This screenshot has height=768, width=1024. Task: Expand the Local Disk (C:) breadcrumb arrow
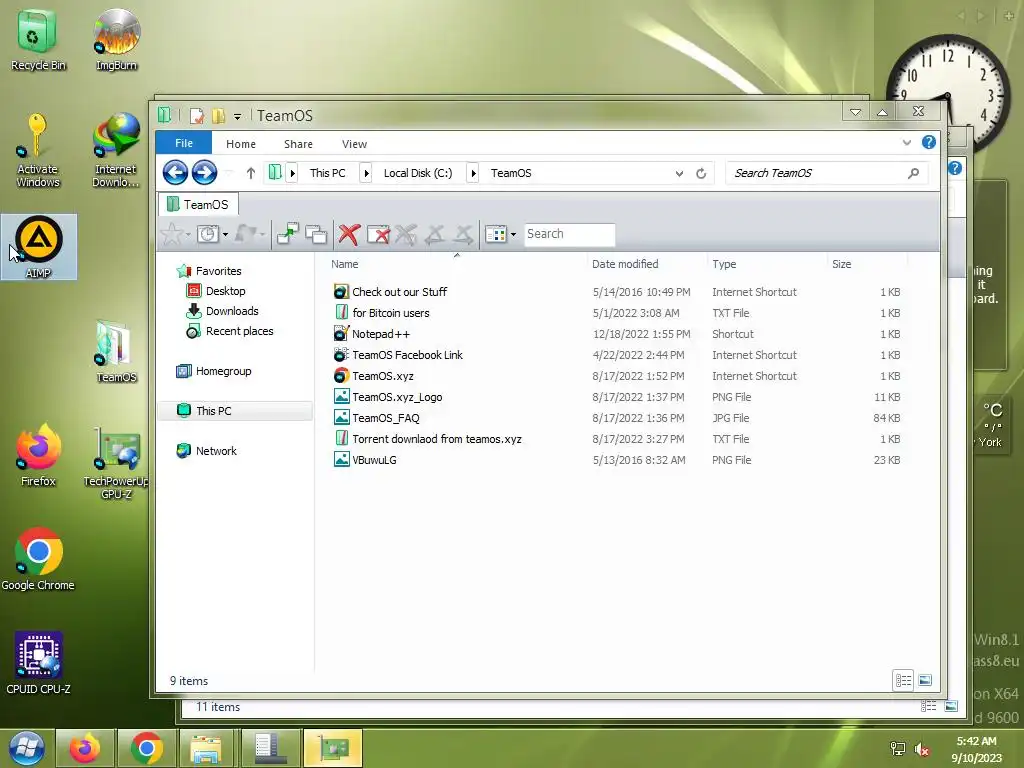(473, 173)
